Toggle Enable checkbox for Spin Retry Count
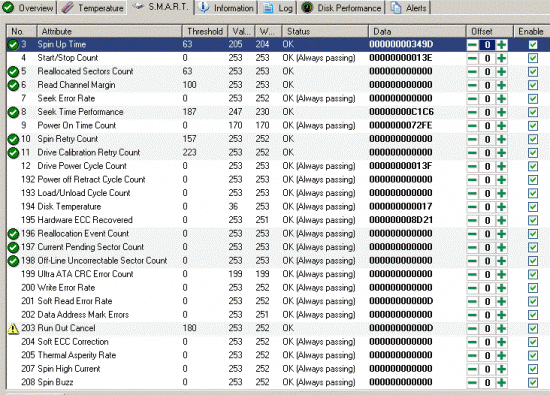Viewport: 550px width, 395px height. 533,139
